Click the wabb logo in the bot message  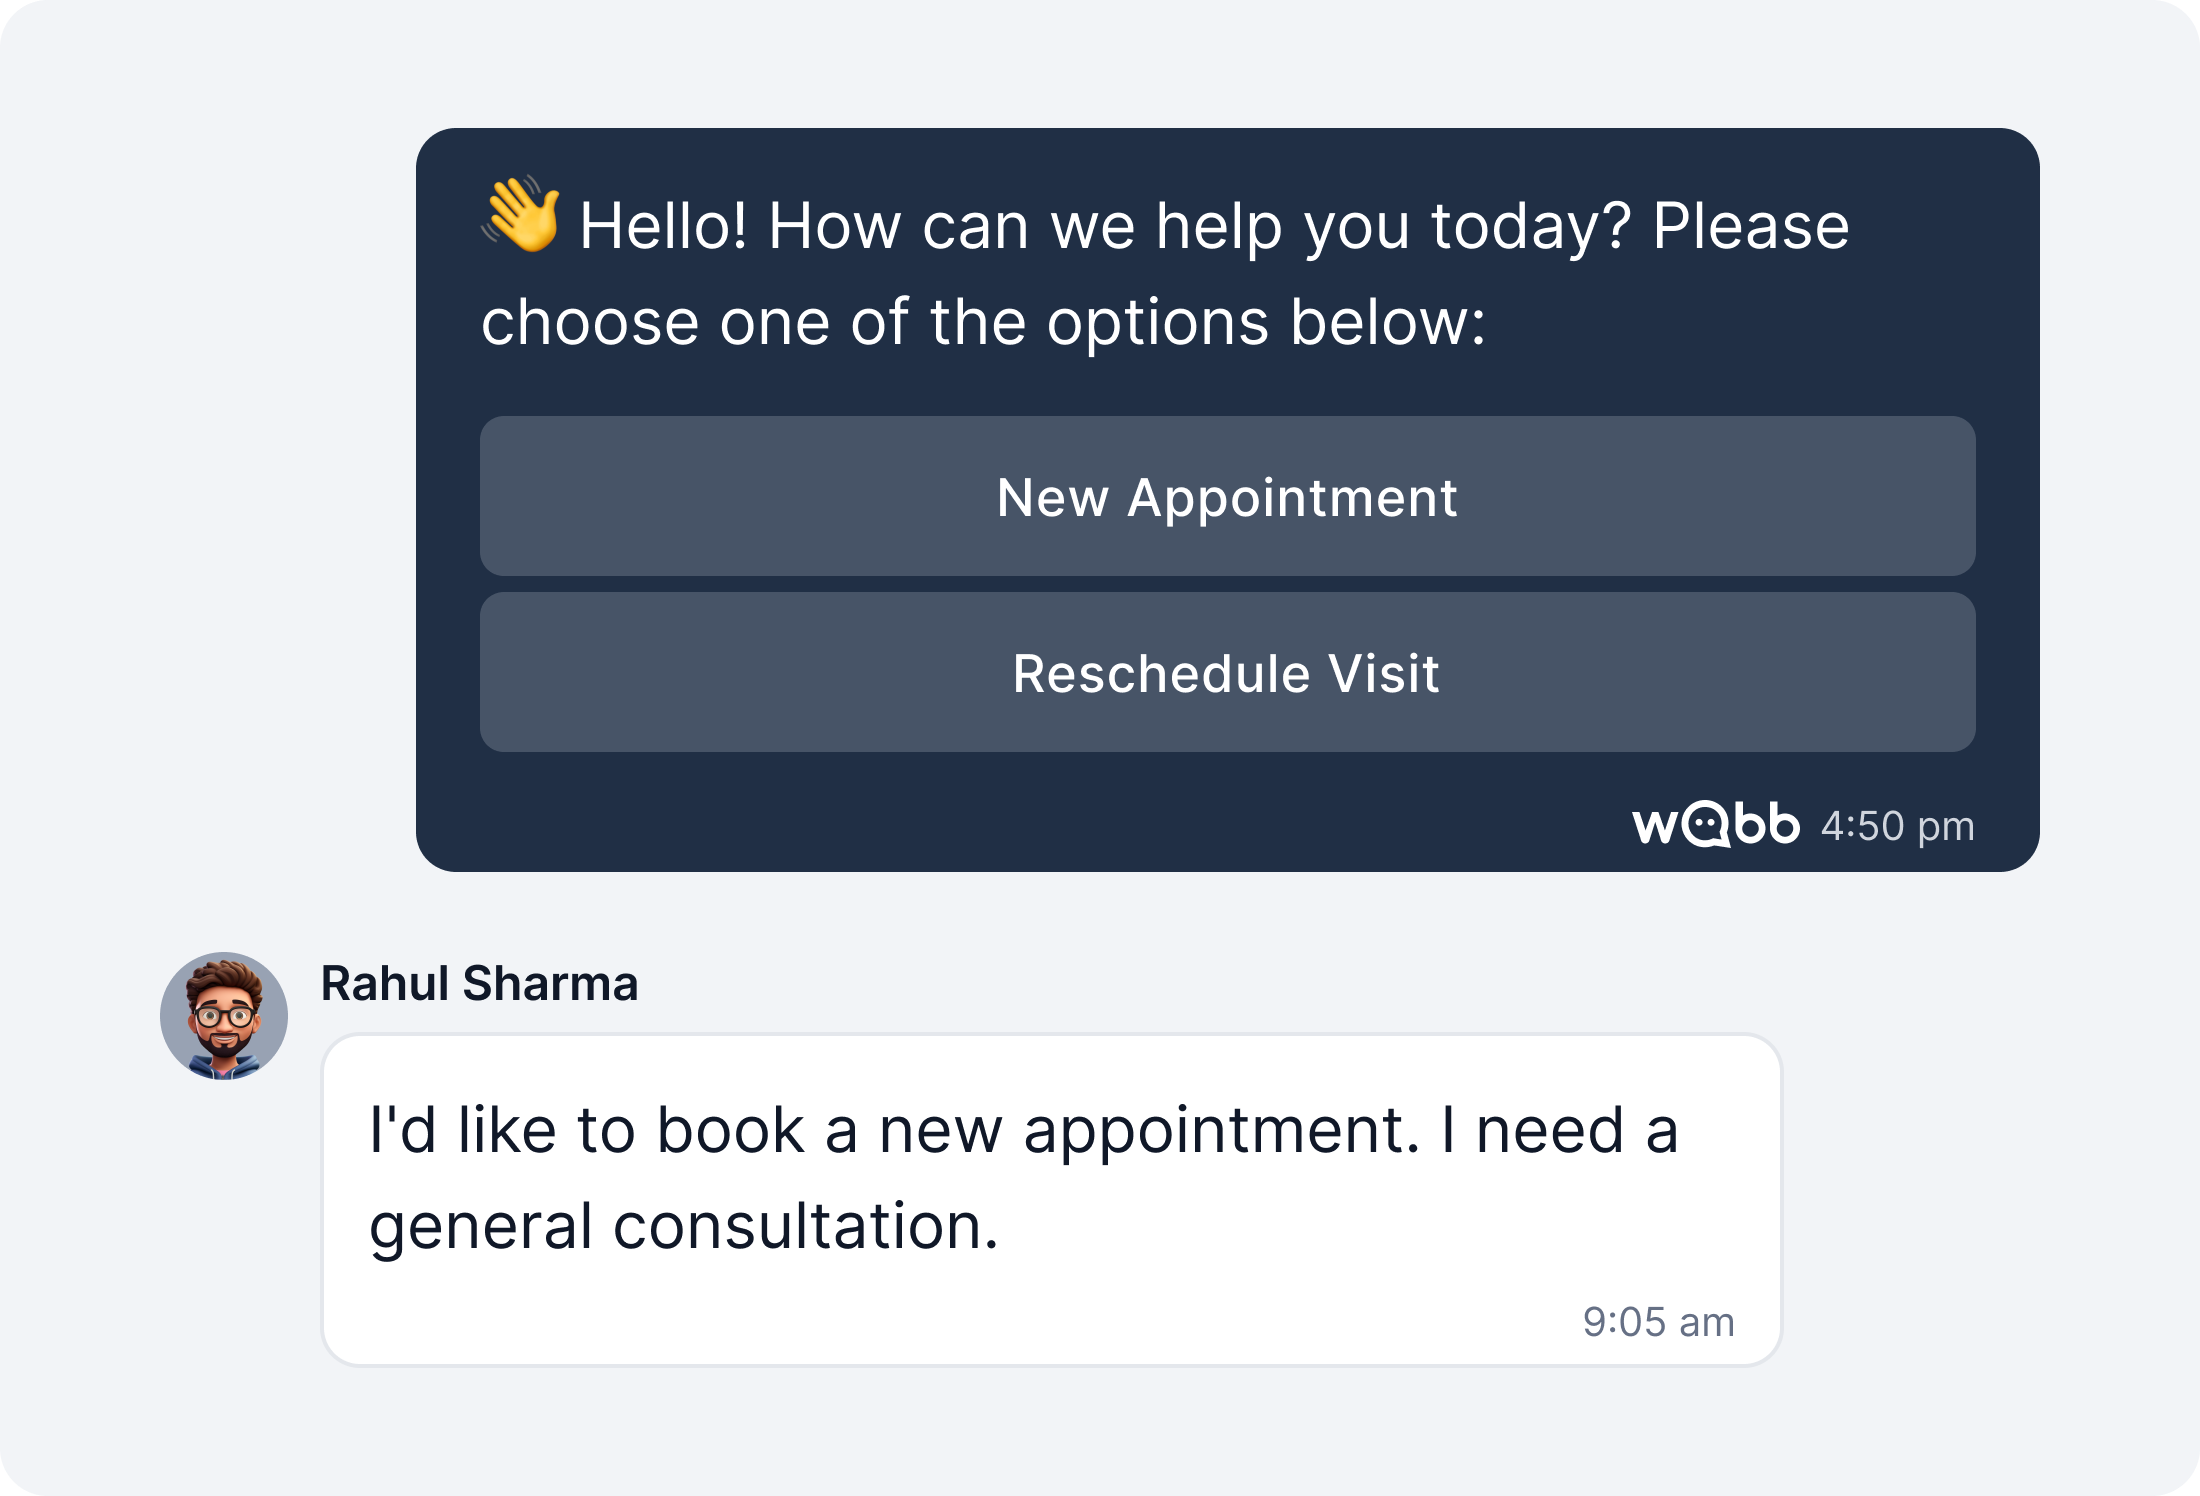point(1715,825)
